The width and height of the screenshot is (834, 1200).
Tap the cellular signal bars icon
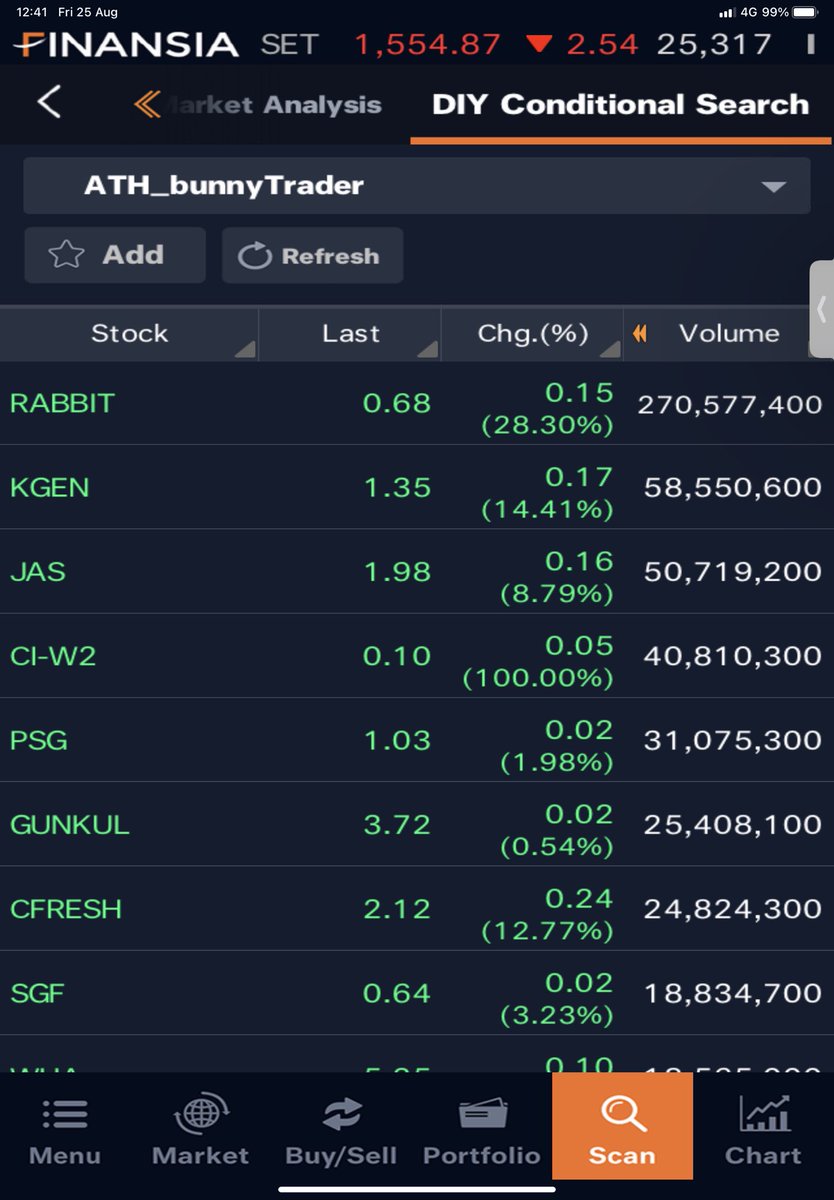tap(727, 12)
